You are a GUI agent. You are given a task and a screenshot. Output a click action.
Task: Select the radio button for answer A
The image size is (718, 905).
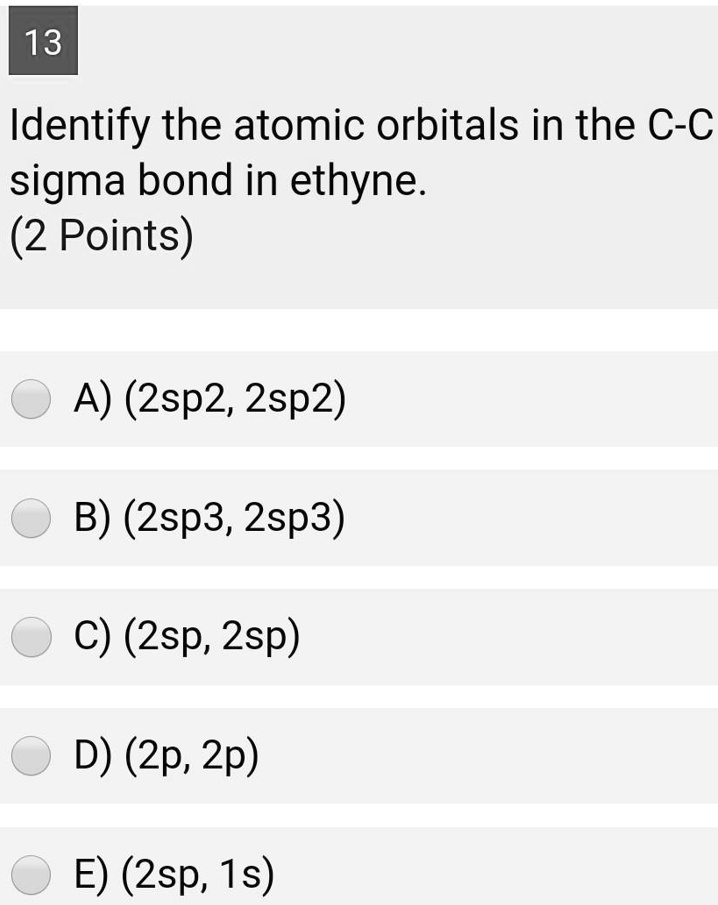tap(31, 398)
